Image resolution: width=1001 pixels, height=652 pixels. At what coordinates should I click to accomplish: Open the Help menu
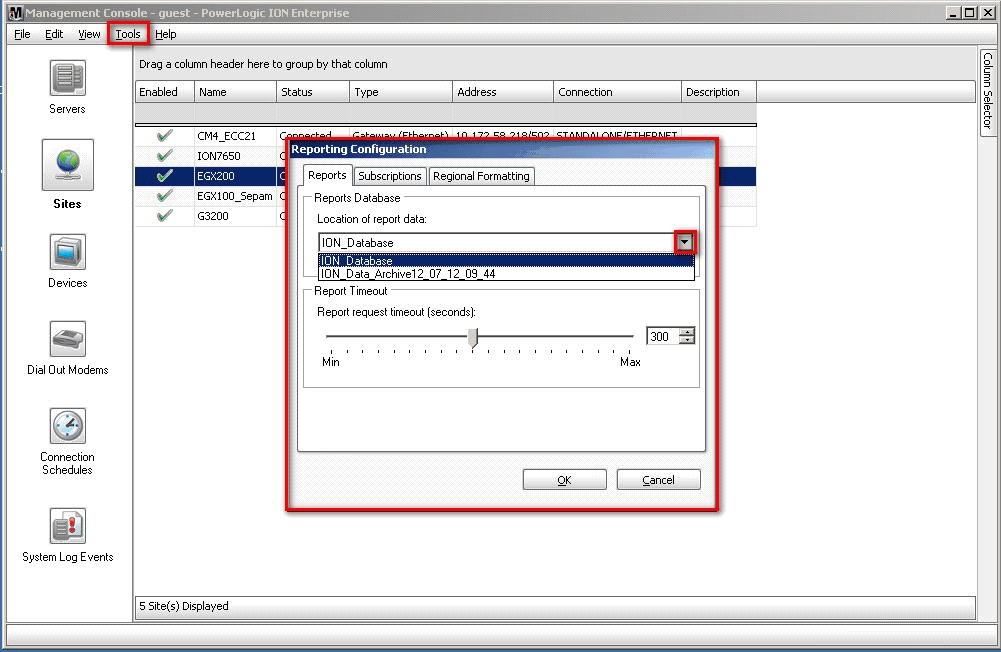point(166,34)
